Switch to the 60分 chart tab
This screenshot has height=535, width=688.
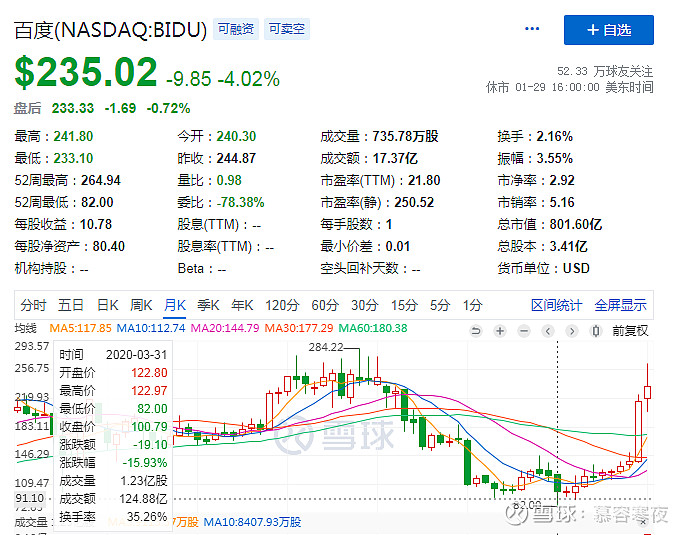point(325,305)
